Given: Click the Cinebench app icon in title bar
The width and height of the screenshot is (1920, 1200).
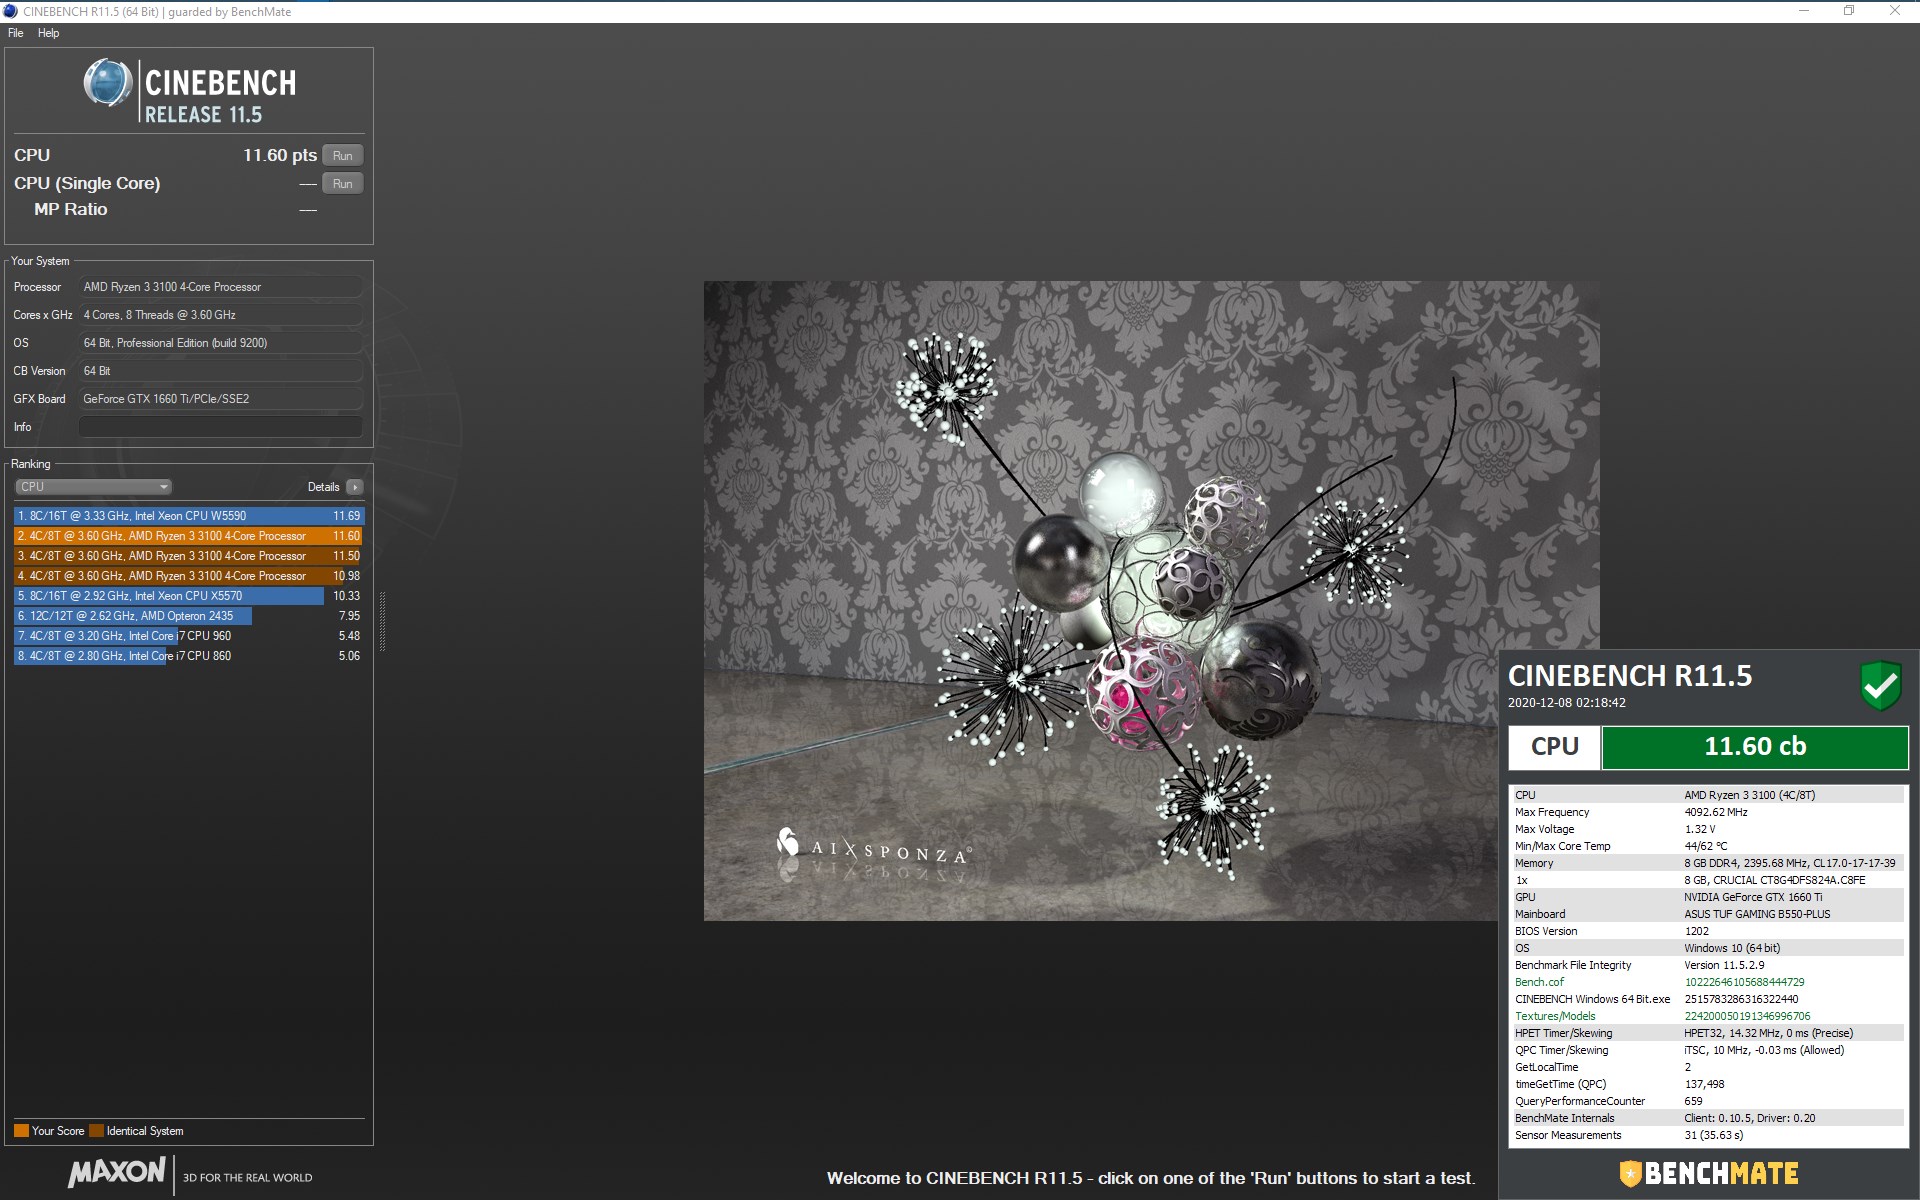Looking at the screenshot, I should tap(11, 11).
